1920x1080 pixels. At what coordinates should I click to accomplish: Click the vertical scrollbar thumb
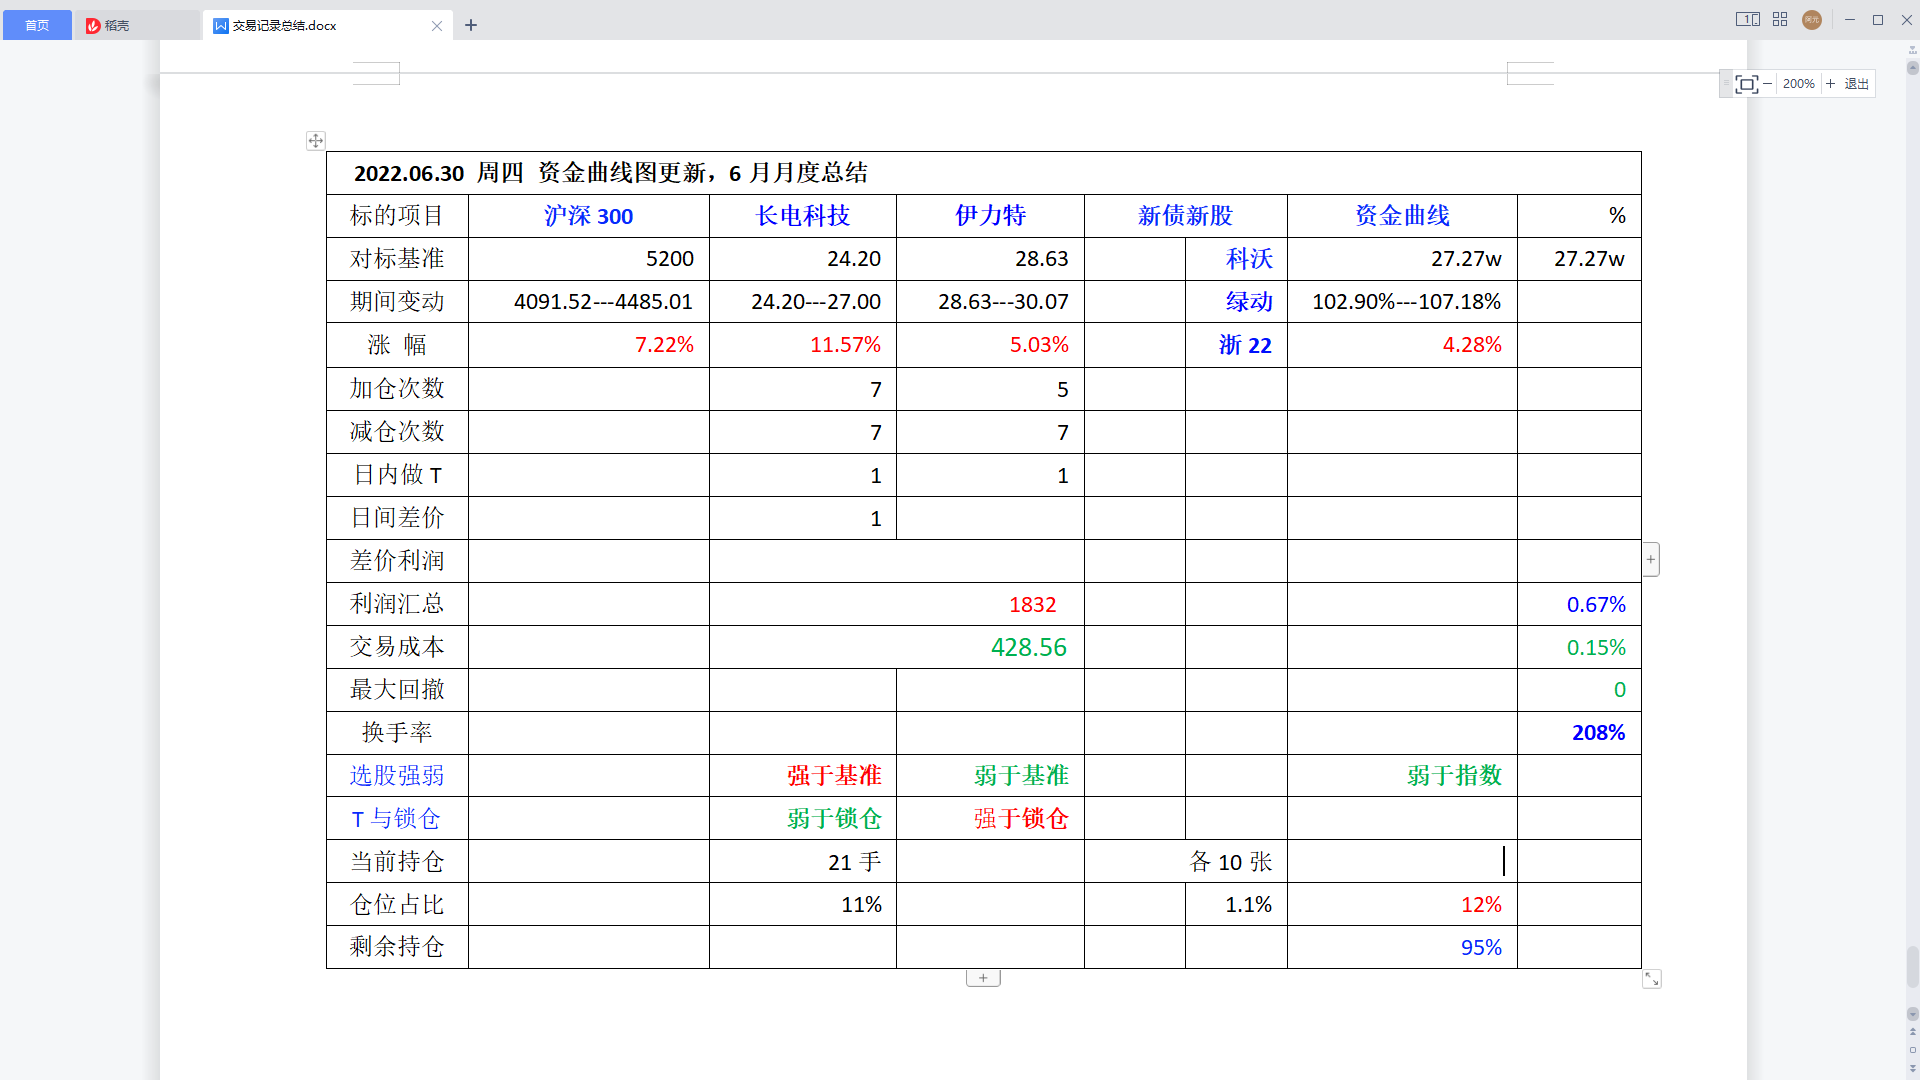click(x=1912, y=966)
